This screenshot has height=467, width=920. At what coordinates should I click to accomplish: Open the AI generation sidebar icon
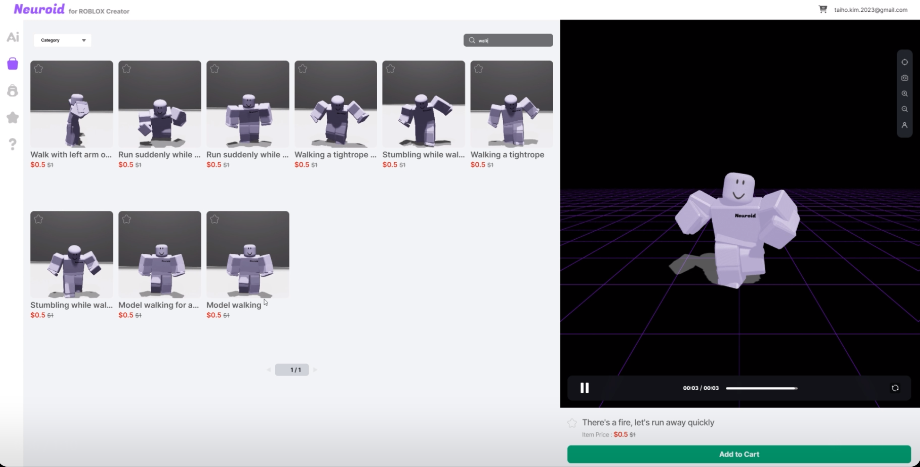point(13,37)
